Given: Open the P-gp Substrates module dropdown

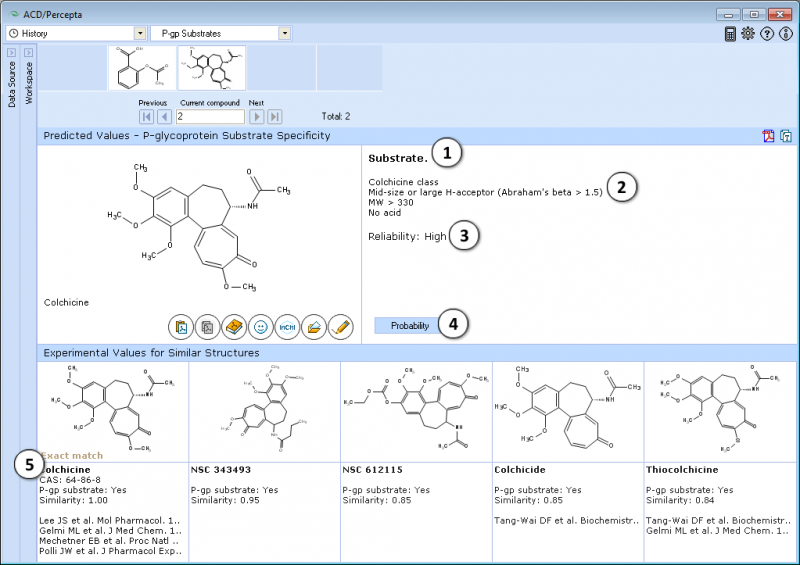Looking at the screenshot, I should pos(285,34).
